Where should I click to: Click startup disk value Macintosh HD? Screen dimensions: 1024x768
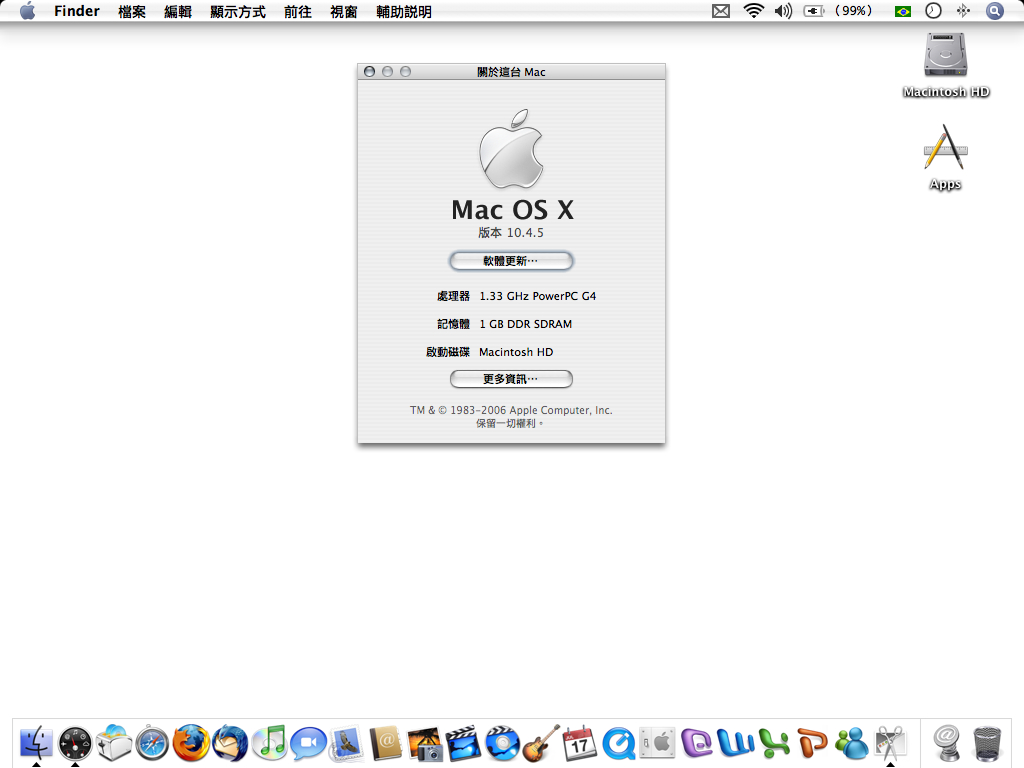(516, 352)
